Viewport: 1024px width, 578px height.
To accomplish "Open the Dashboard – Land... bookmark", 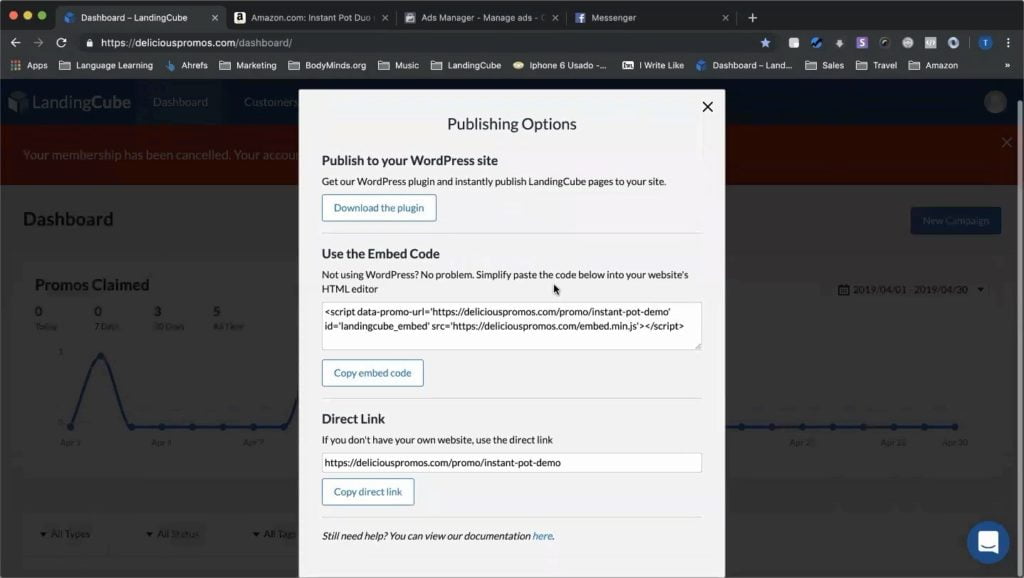I will pyautogui.click(x=744, y=65).
